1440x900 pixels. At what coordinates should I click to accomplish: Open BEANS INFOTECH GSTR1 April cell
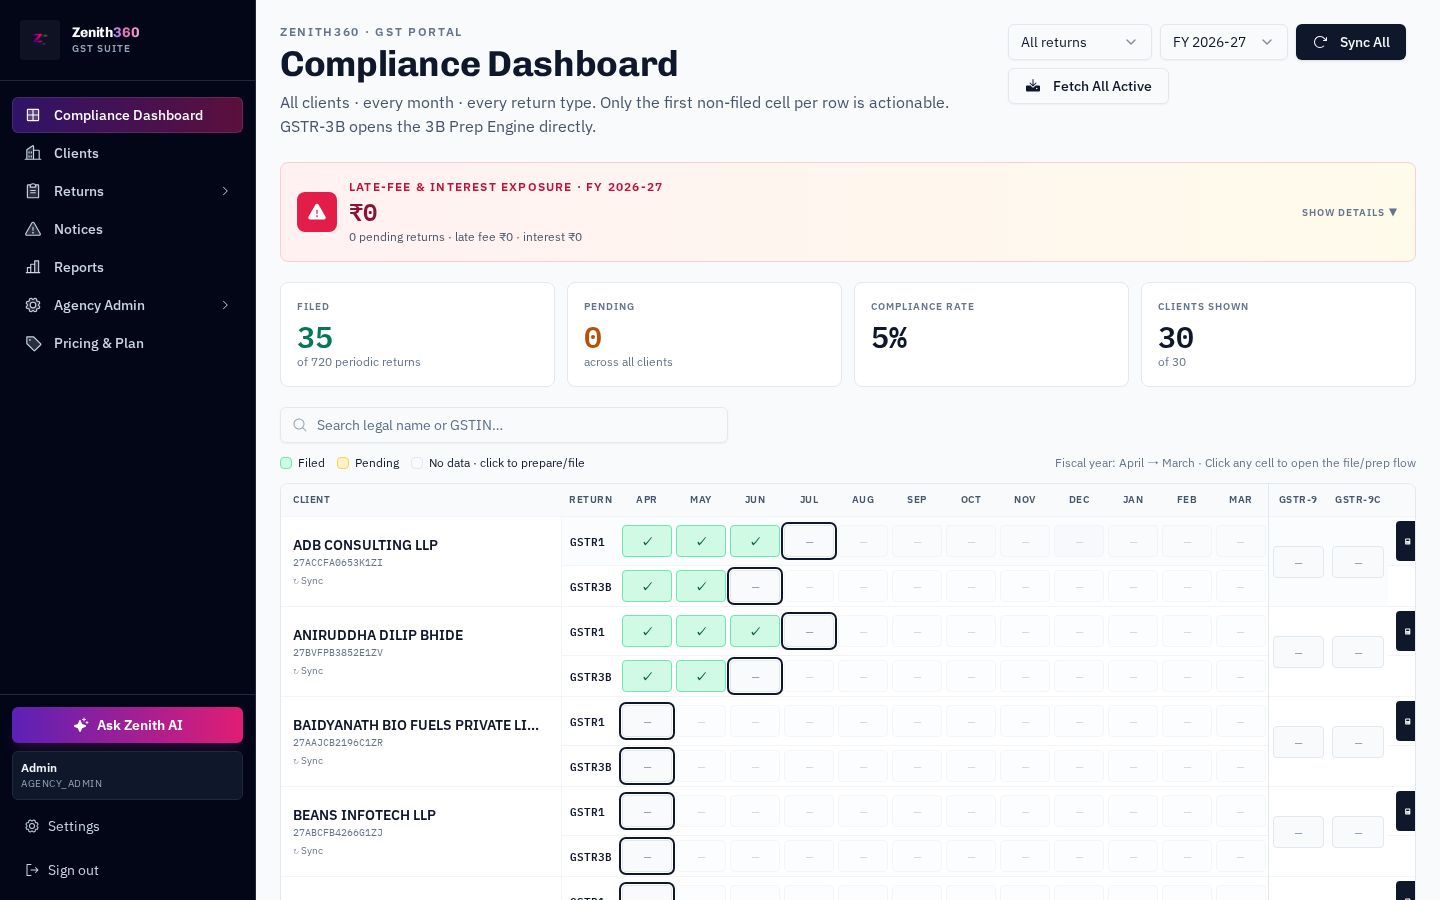tap(647, 811)
